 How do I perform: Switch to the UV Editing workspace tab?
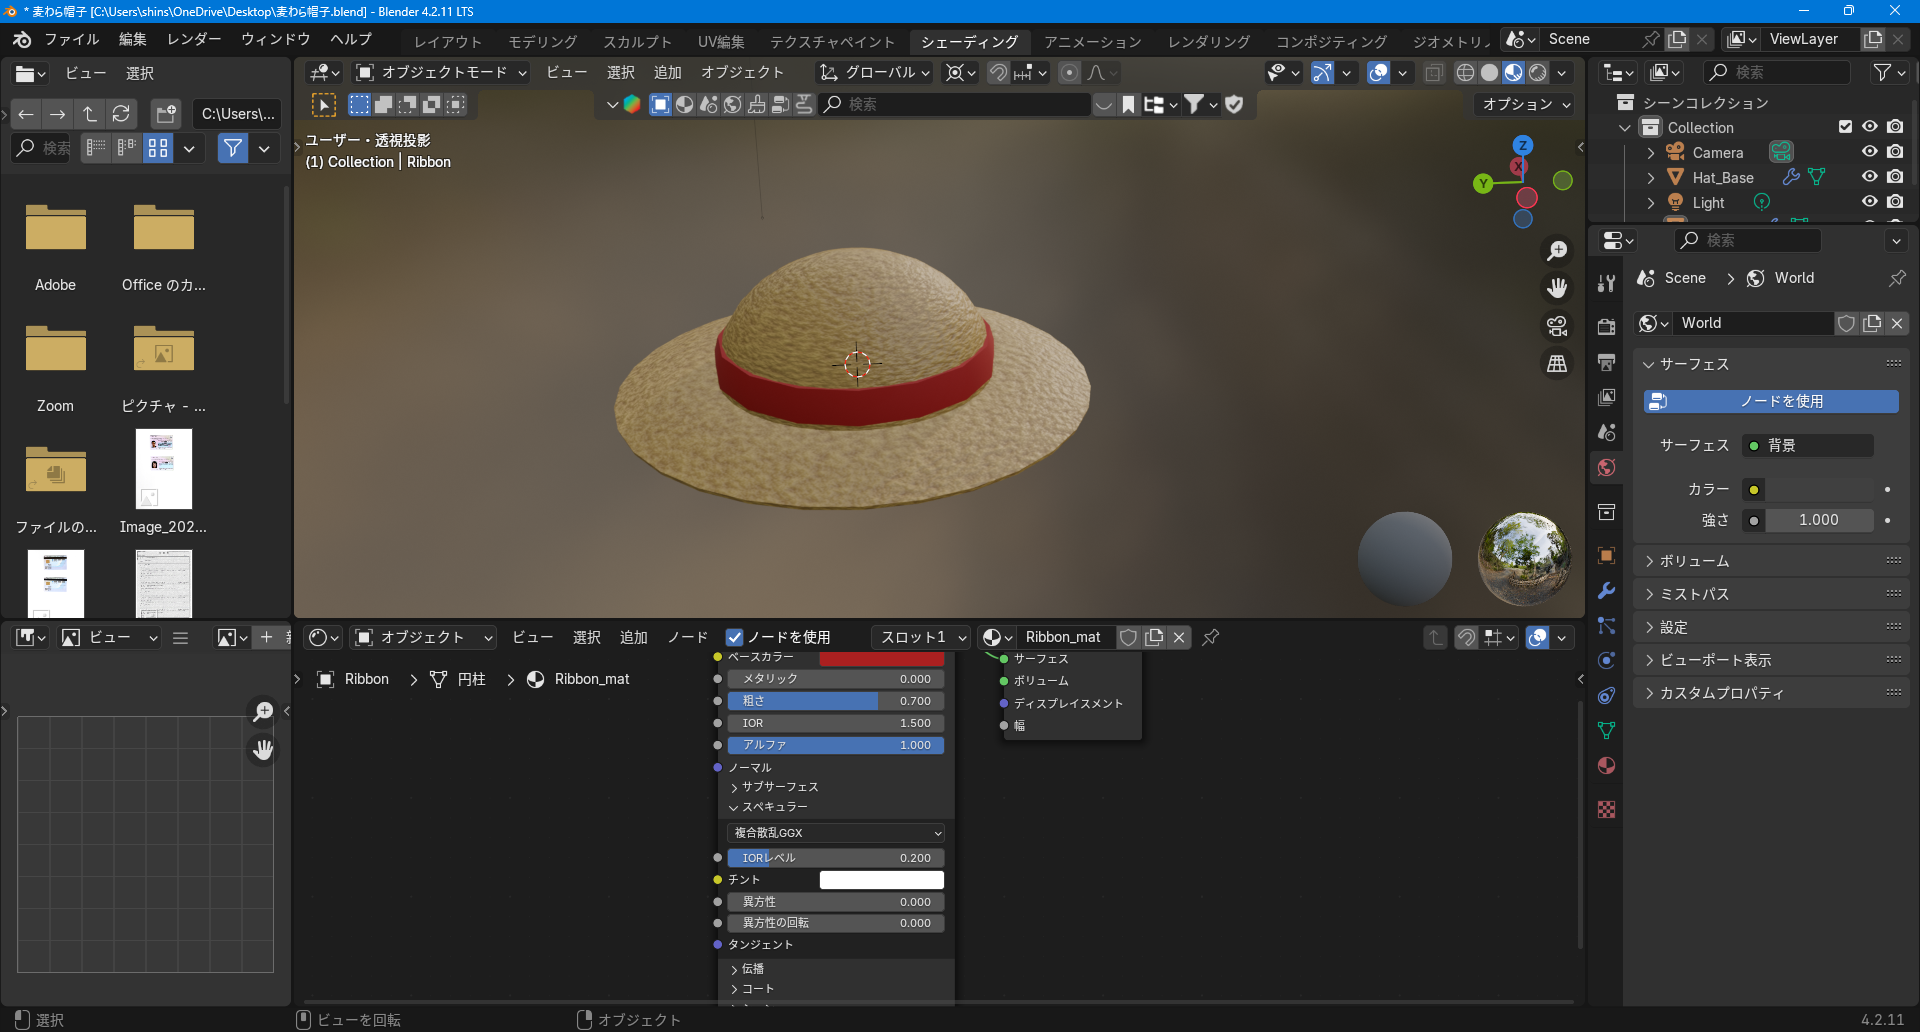pos(721,42)
